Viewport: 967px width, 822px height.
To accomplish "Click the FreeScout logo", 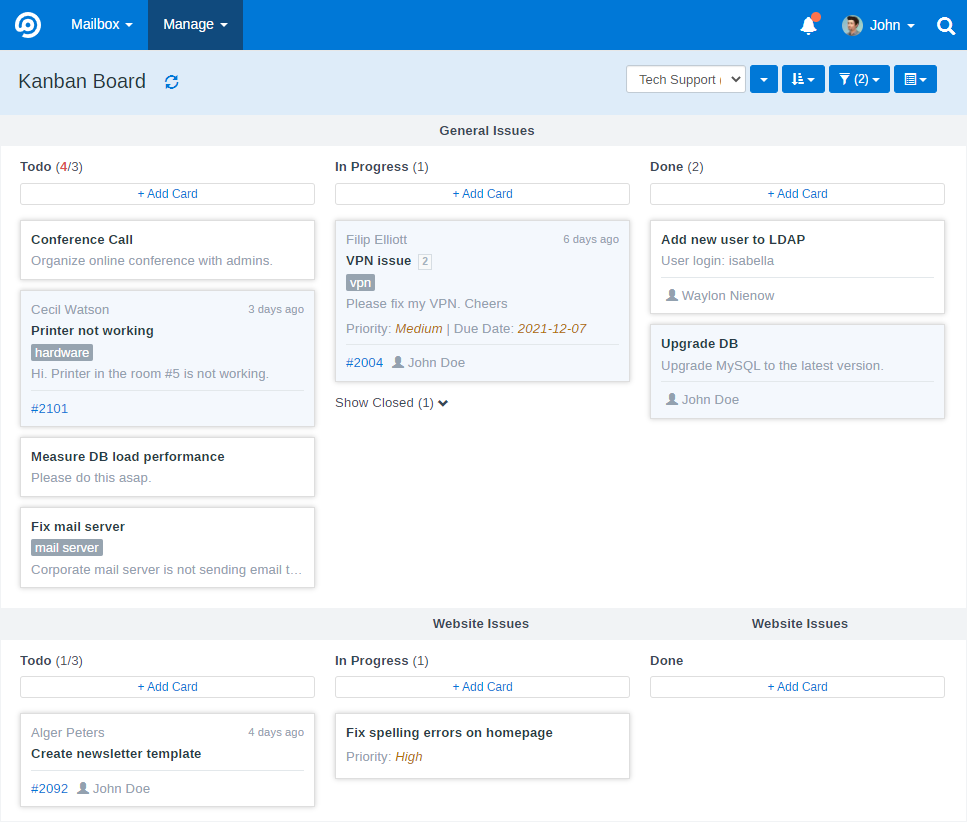I will [x=26, y=24].
